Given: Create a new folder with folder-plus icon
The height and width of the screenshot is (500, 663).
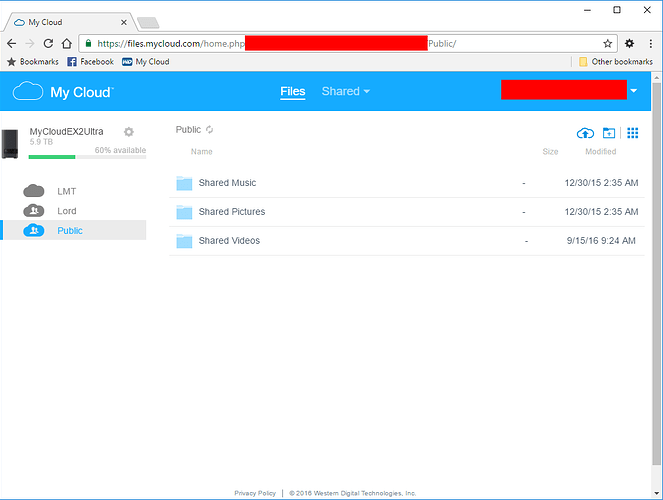Looking at the screenshot, I should [x=609, y=133].
